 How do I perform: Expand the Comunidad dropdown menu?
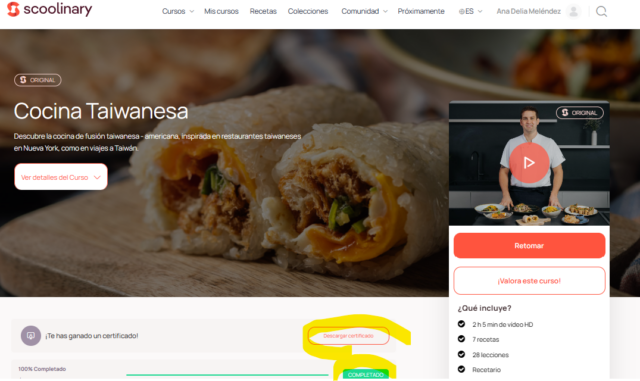364,11
